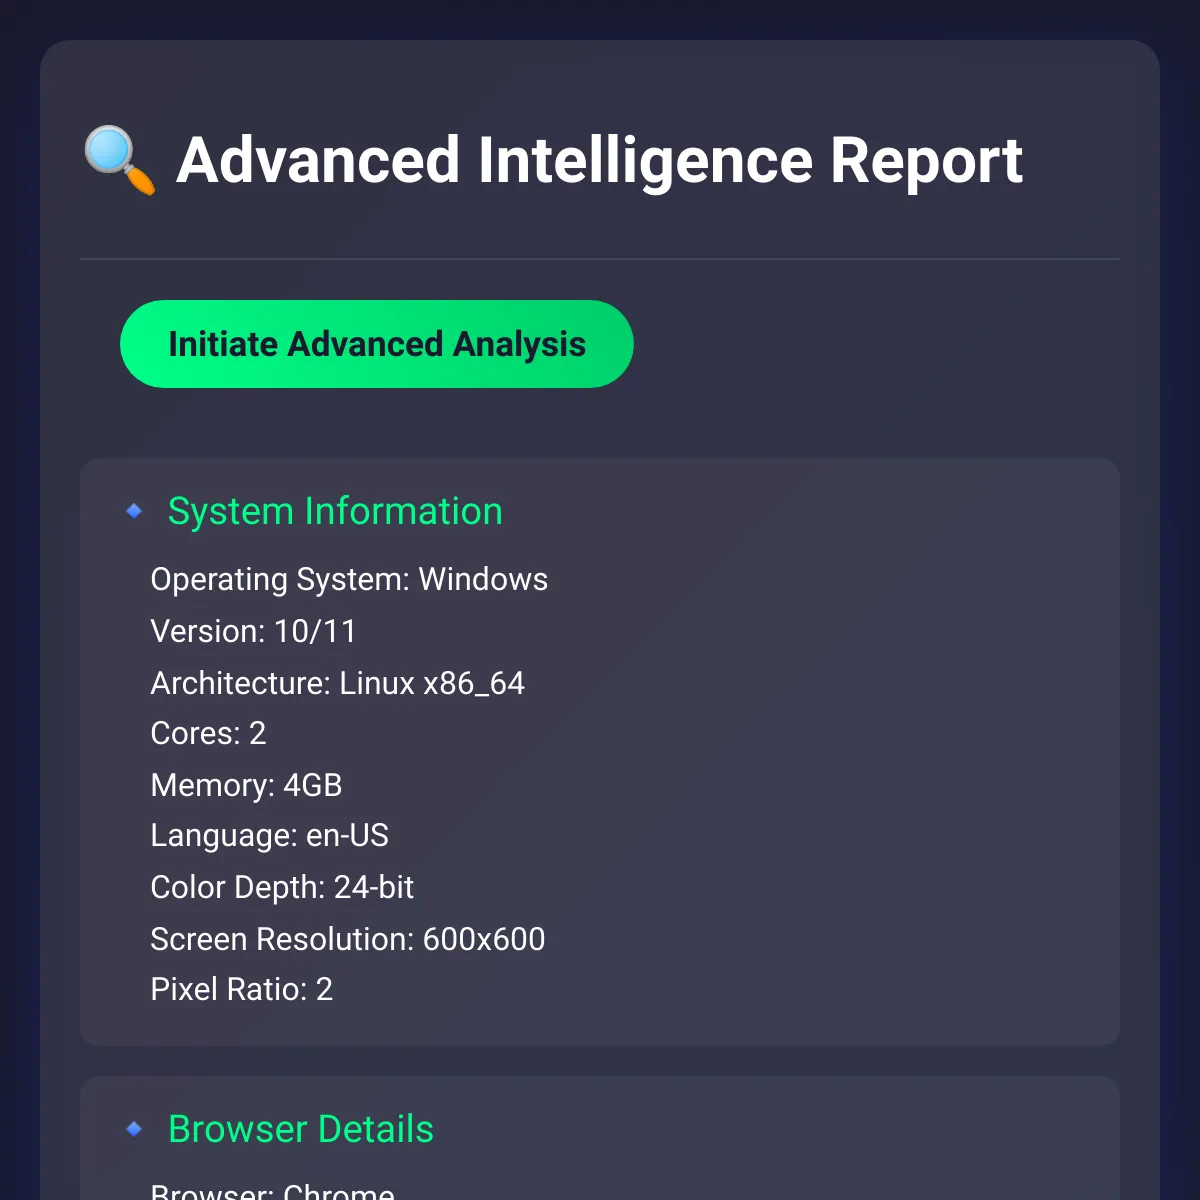Toggle the System Information section visibility
Screen dimensions: 1200x1200
click(335, 511)
